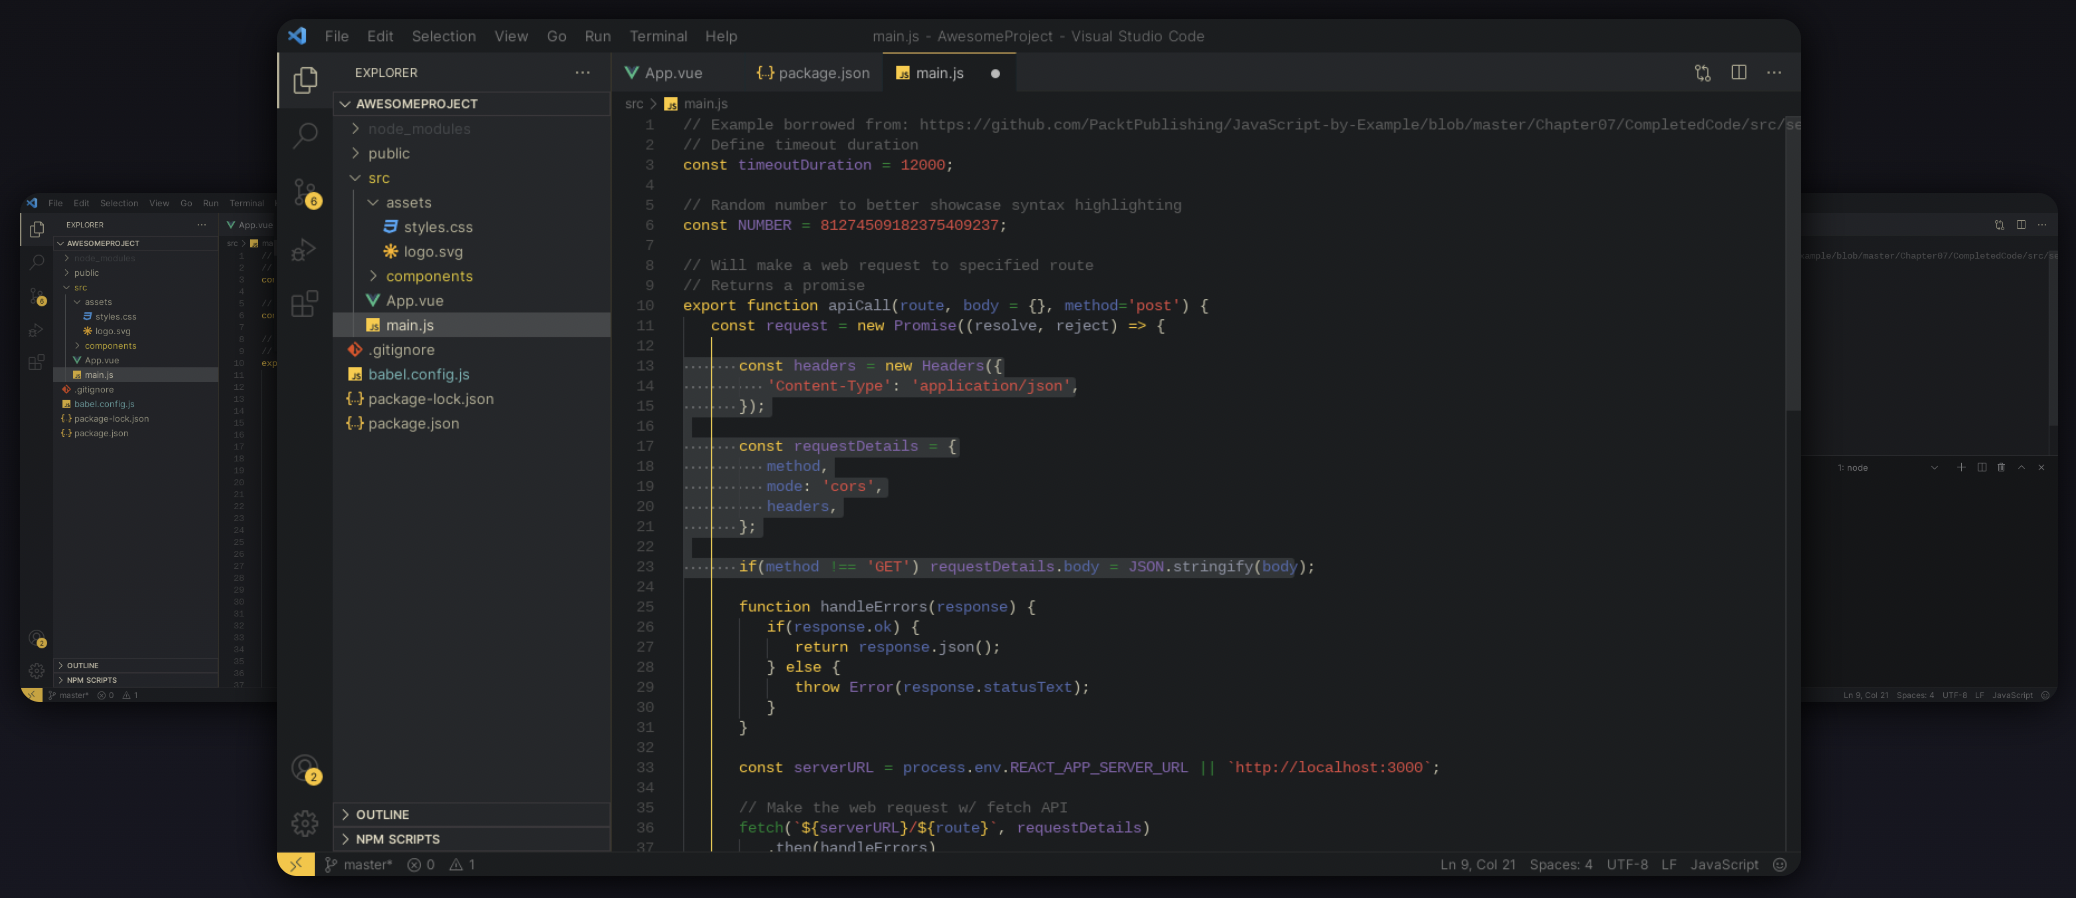Open the Accounts icon with badge 2
This screenshot has width=2076, height=898.
click(306, 769)
